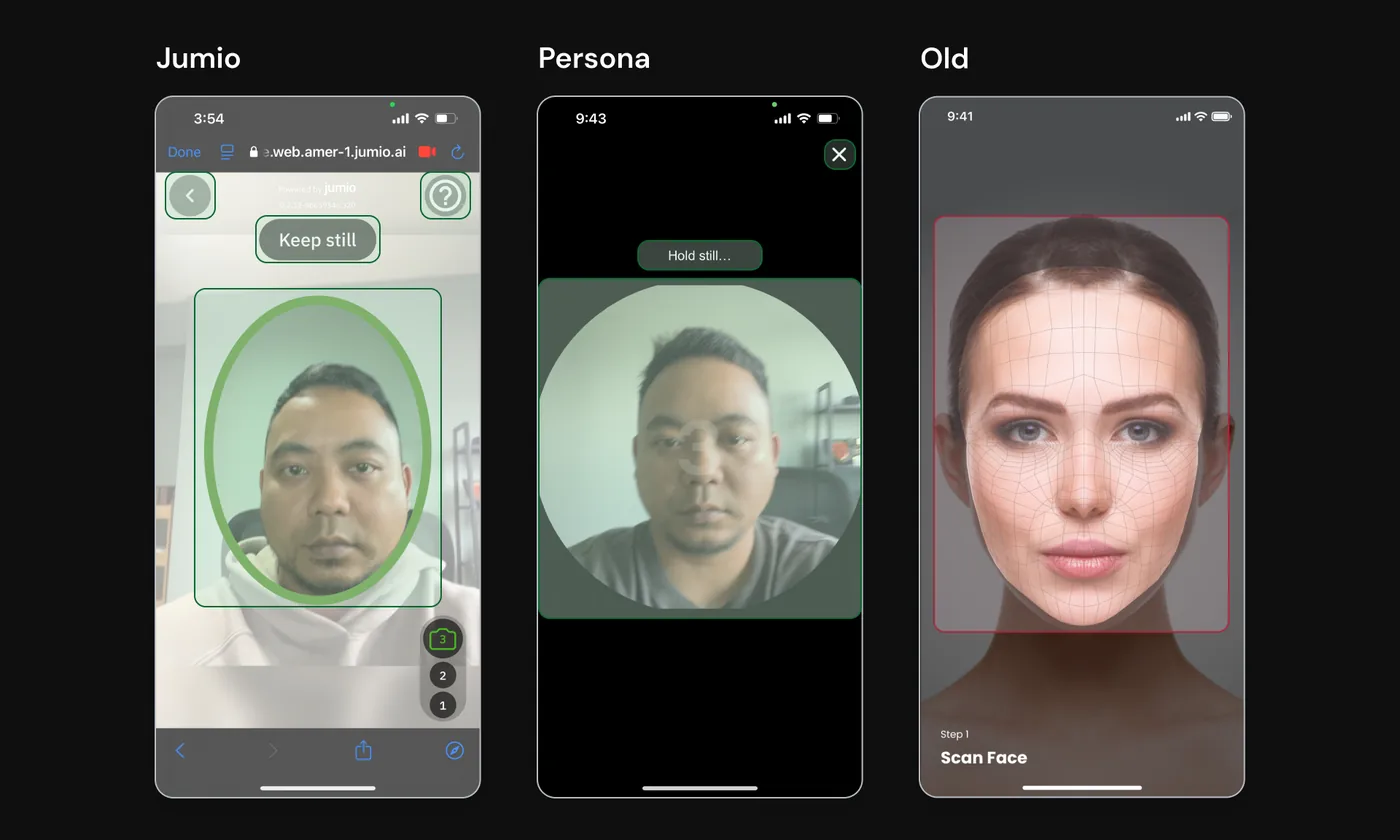Click the Step 1 label in the Old screen
The height and width of the screenshot is (840, 1400).
click(955, 734)
